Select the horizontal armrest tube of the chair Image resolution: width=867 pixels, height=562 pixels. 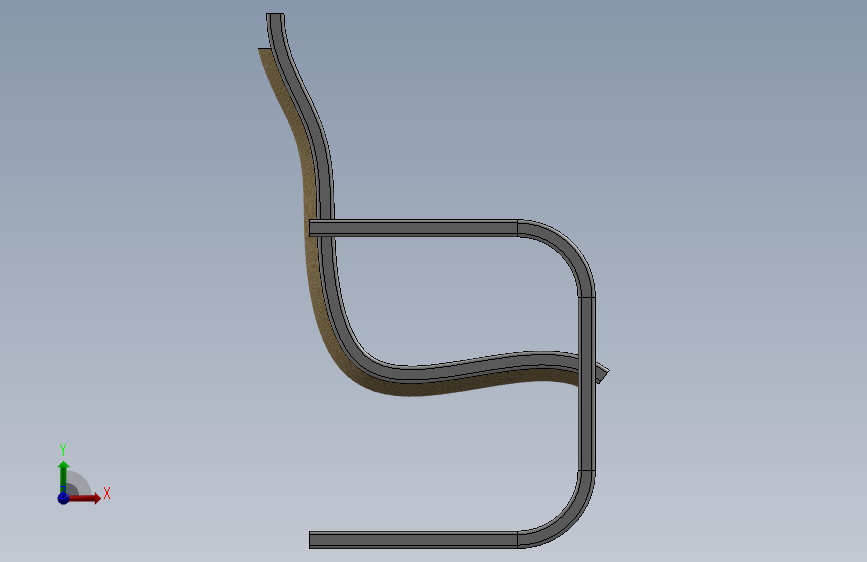pyautogui.click(x=414, y=228)
